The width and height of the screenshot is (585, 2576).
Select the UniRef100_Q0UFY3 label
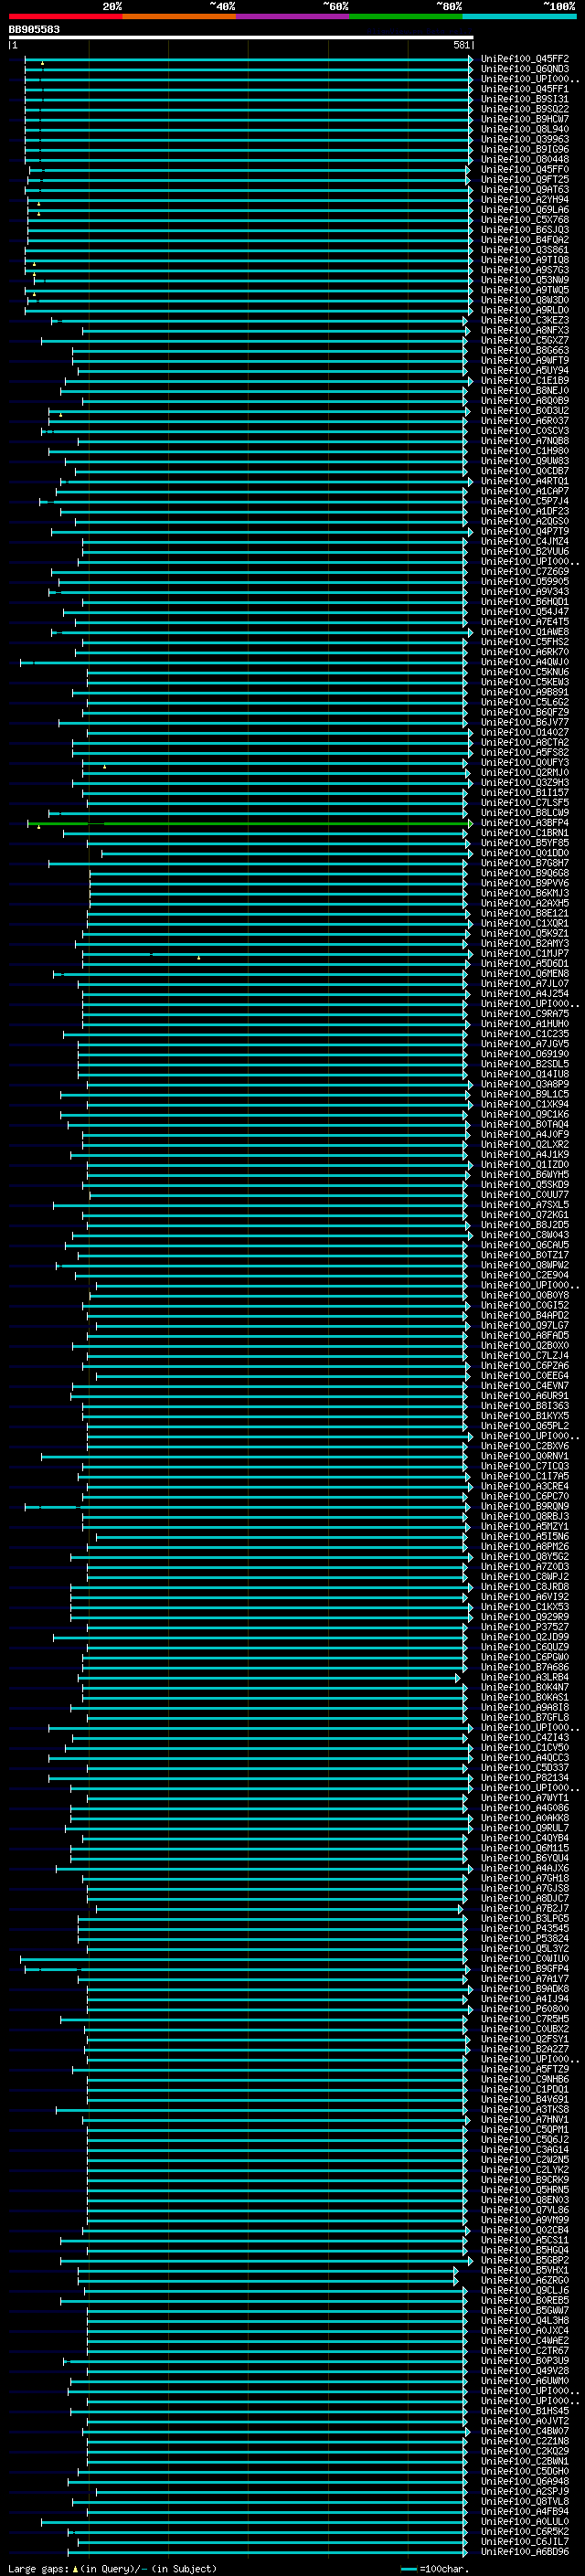coord(525,762)
